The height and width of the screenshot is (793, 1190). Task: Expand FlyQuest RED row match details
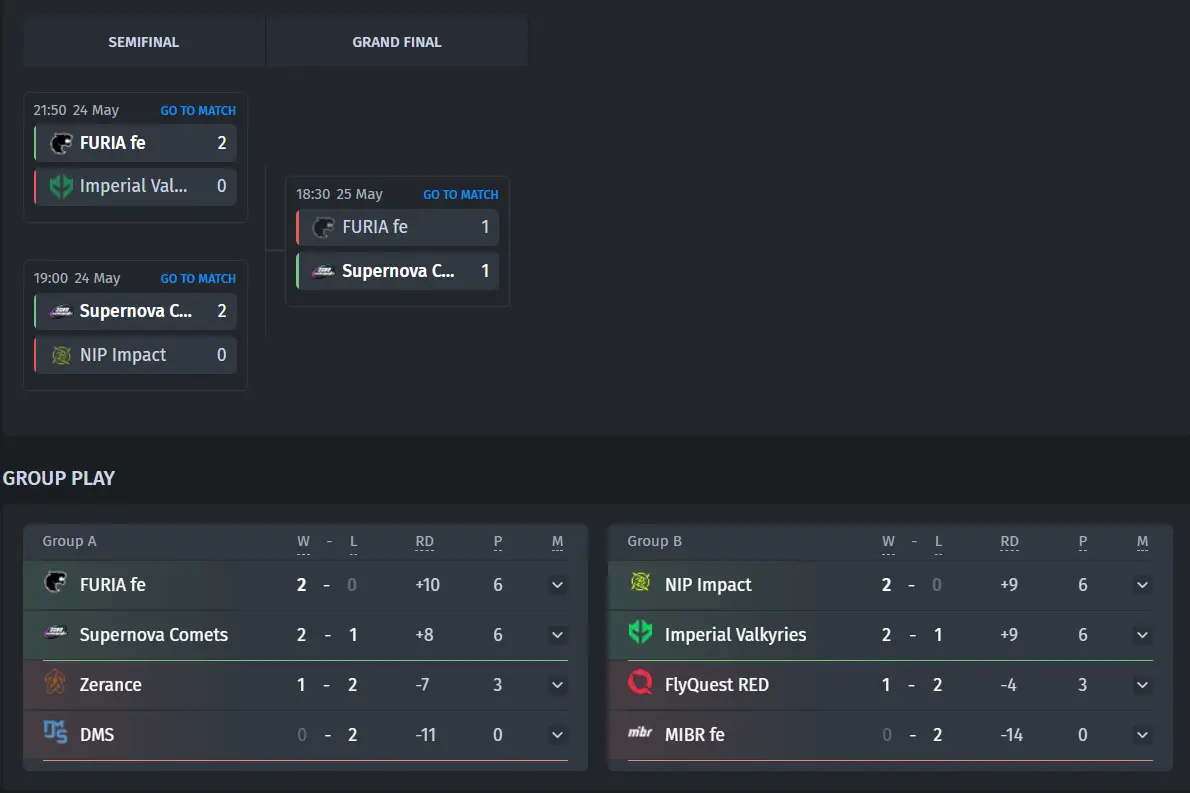(1142, 685)
